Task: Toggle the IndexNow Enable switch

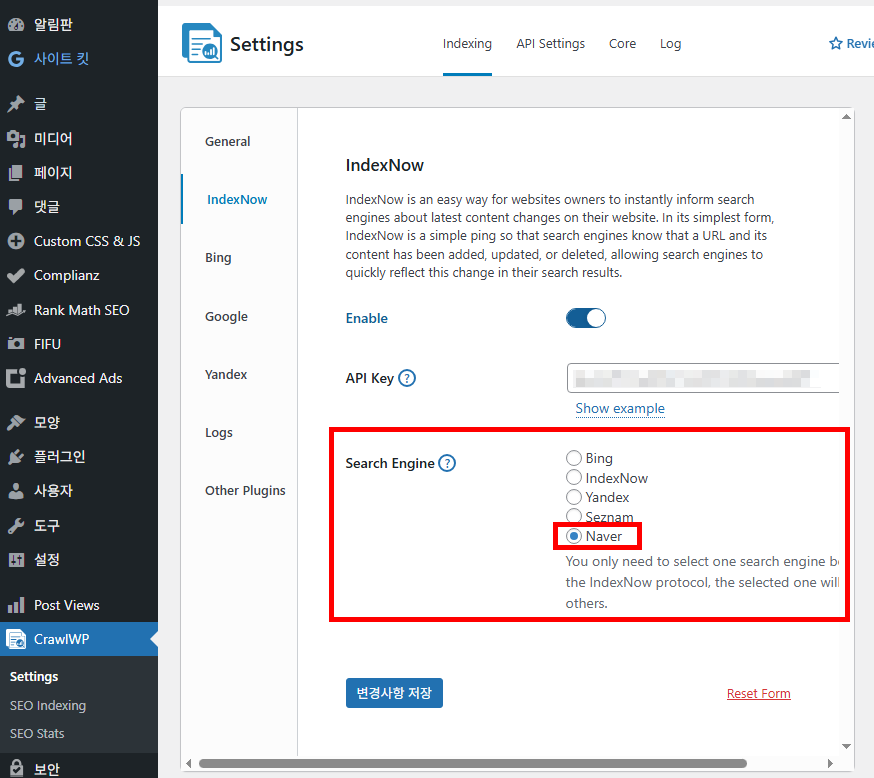Action: pyautogui.click(x=585, y=318)
